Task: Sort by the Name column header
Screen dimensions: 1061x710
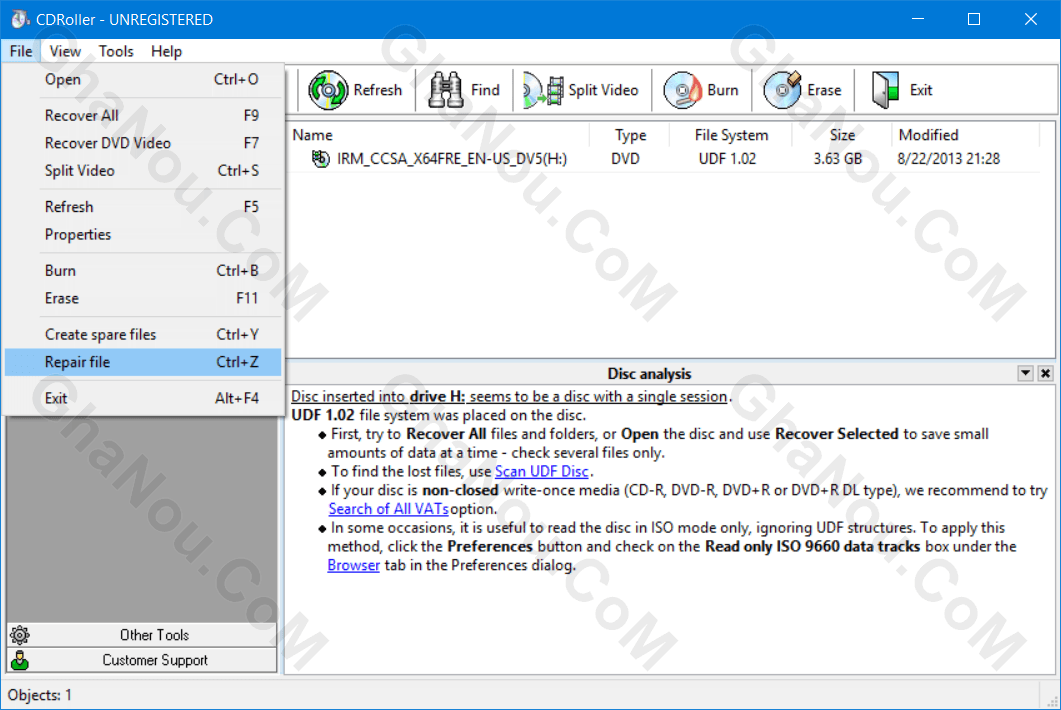Action: point(439,135)
